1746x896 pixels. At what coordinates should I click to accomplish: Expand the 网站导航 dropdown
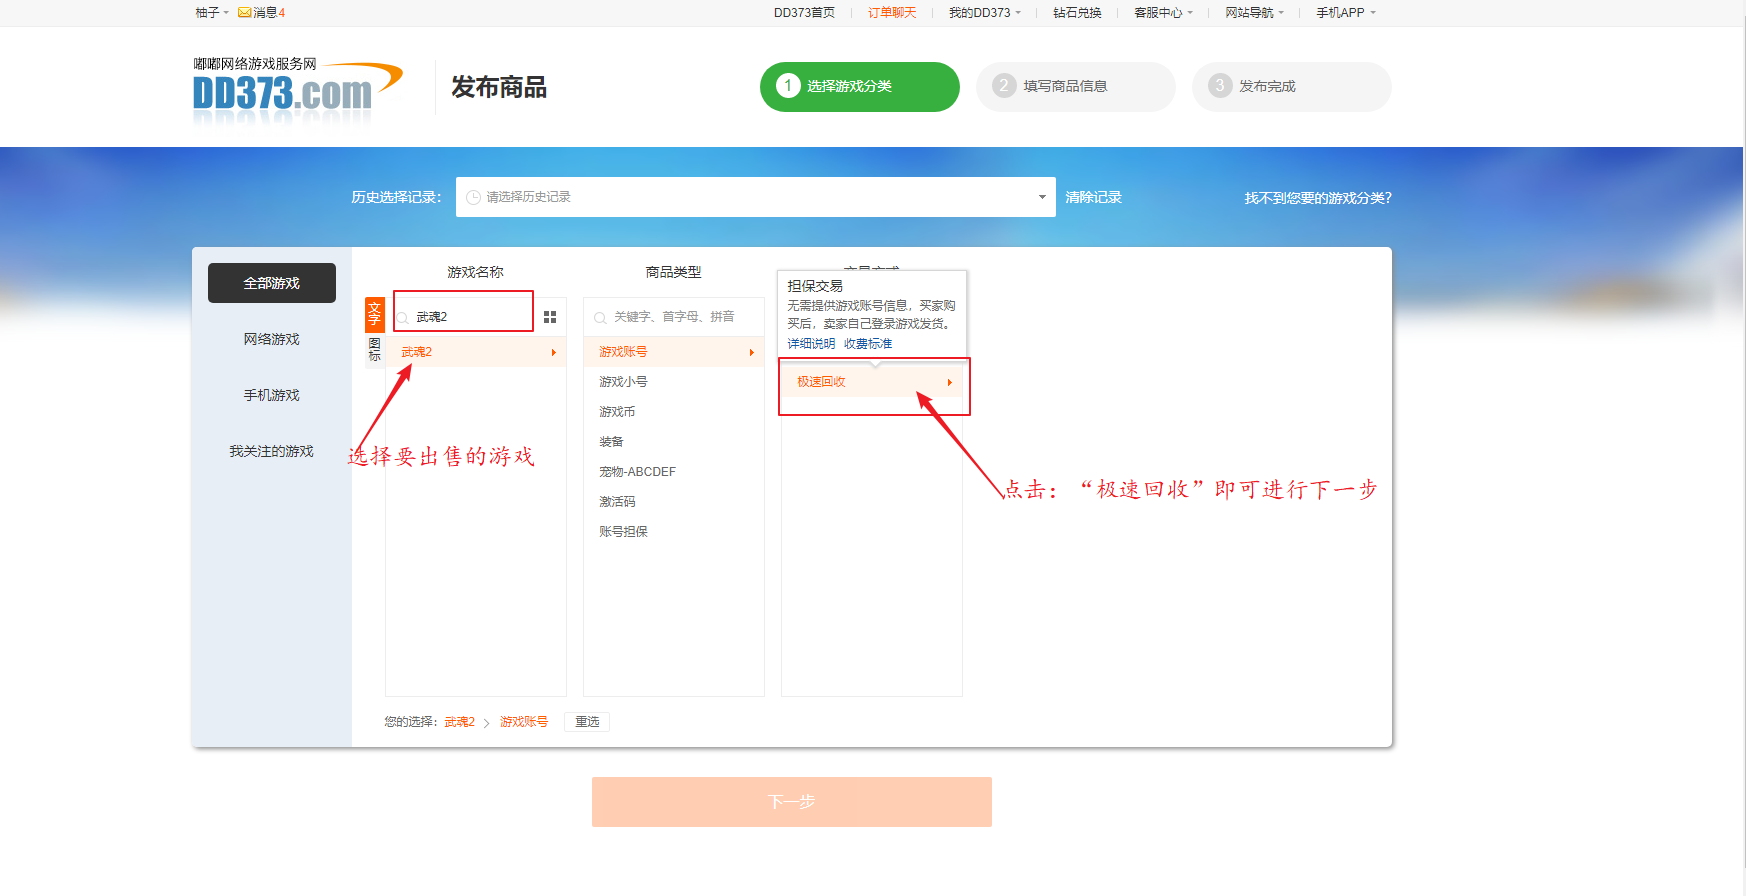pos(1255,13)
